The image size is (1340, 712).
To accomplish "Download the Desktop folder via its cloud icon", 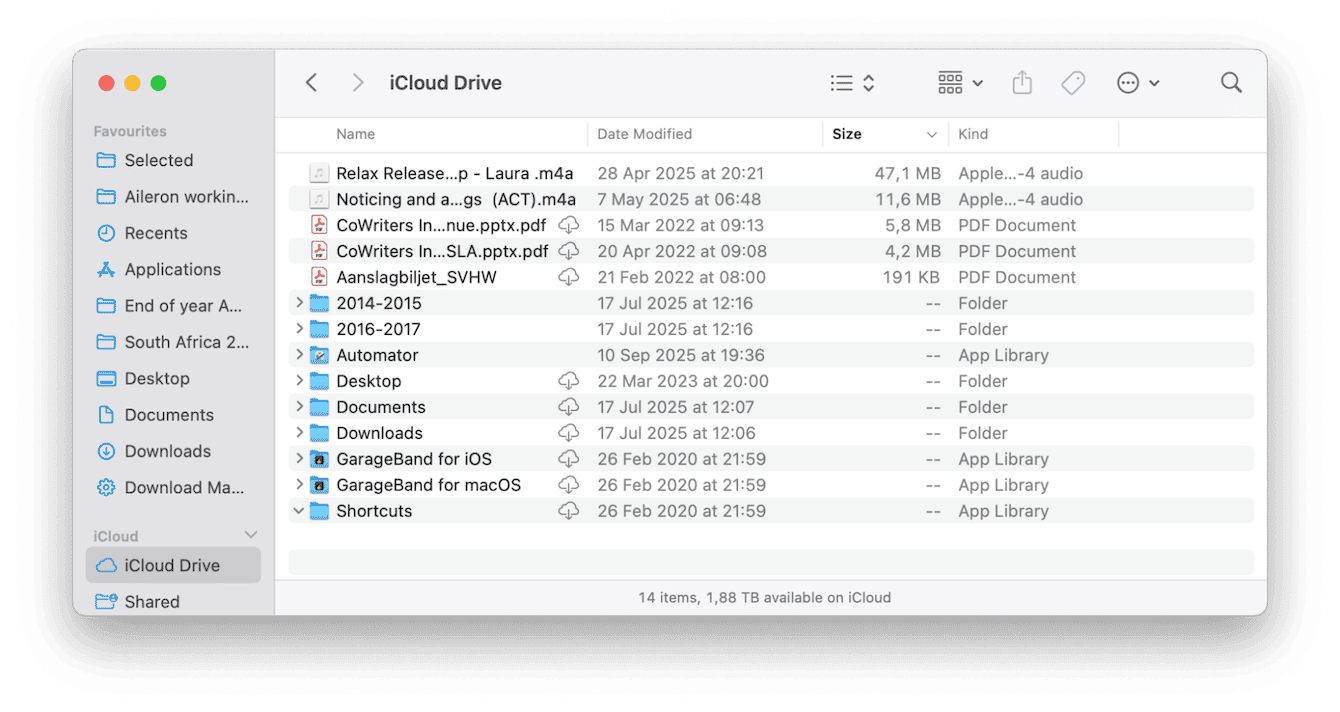I will click(x=569, y=381).
